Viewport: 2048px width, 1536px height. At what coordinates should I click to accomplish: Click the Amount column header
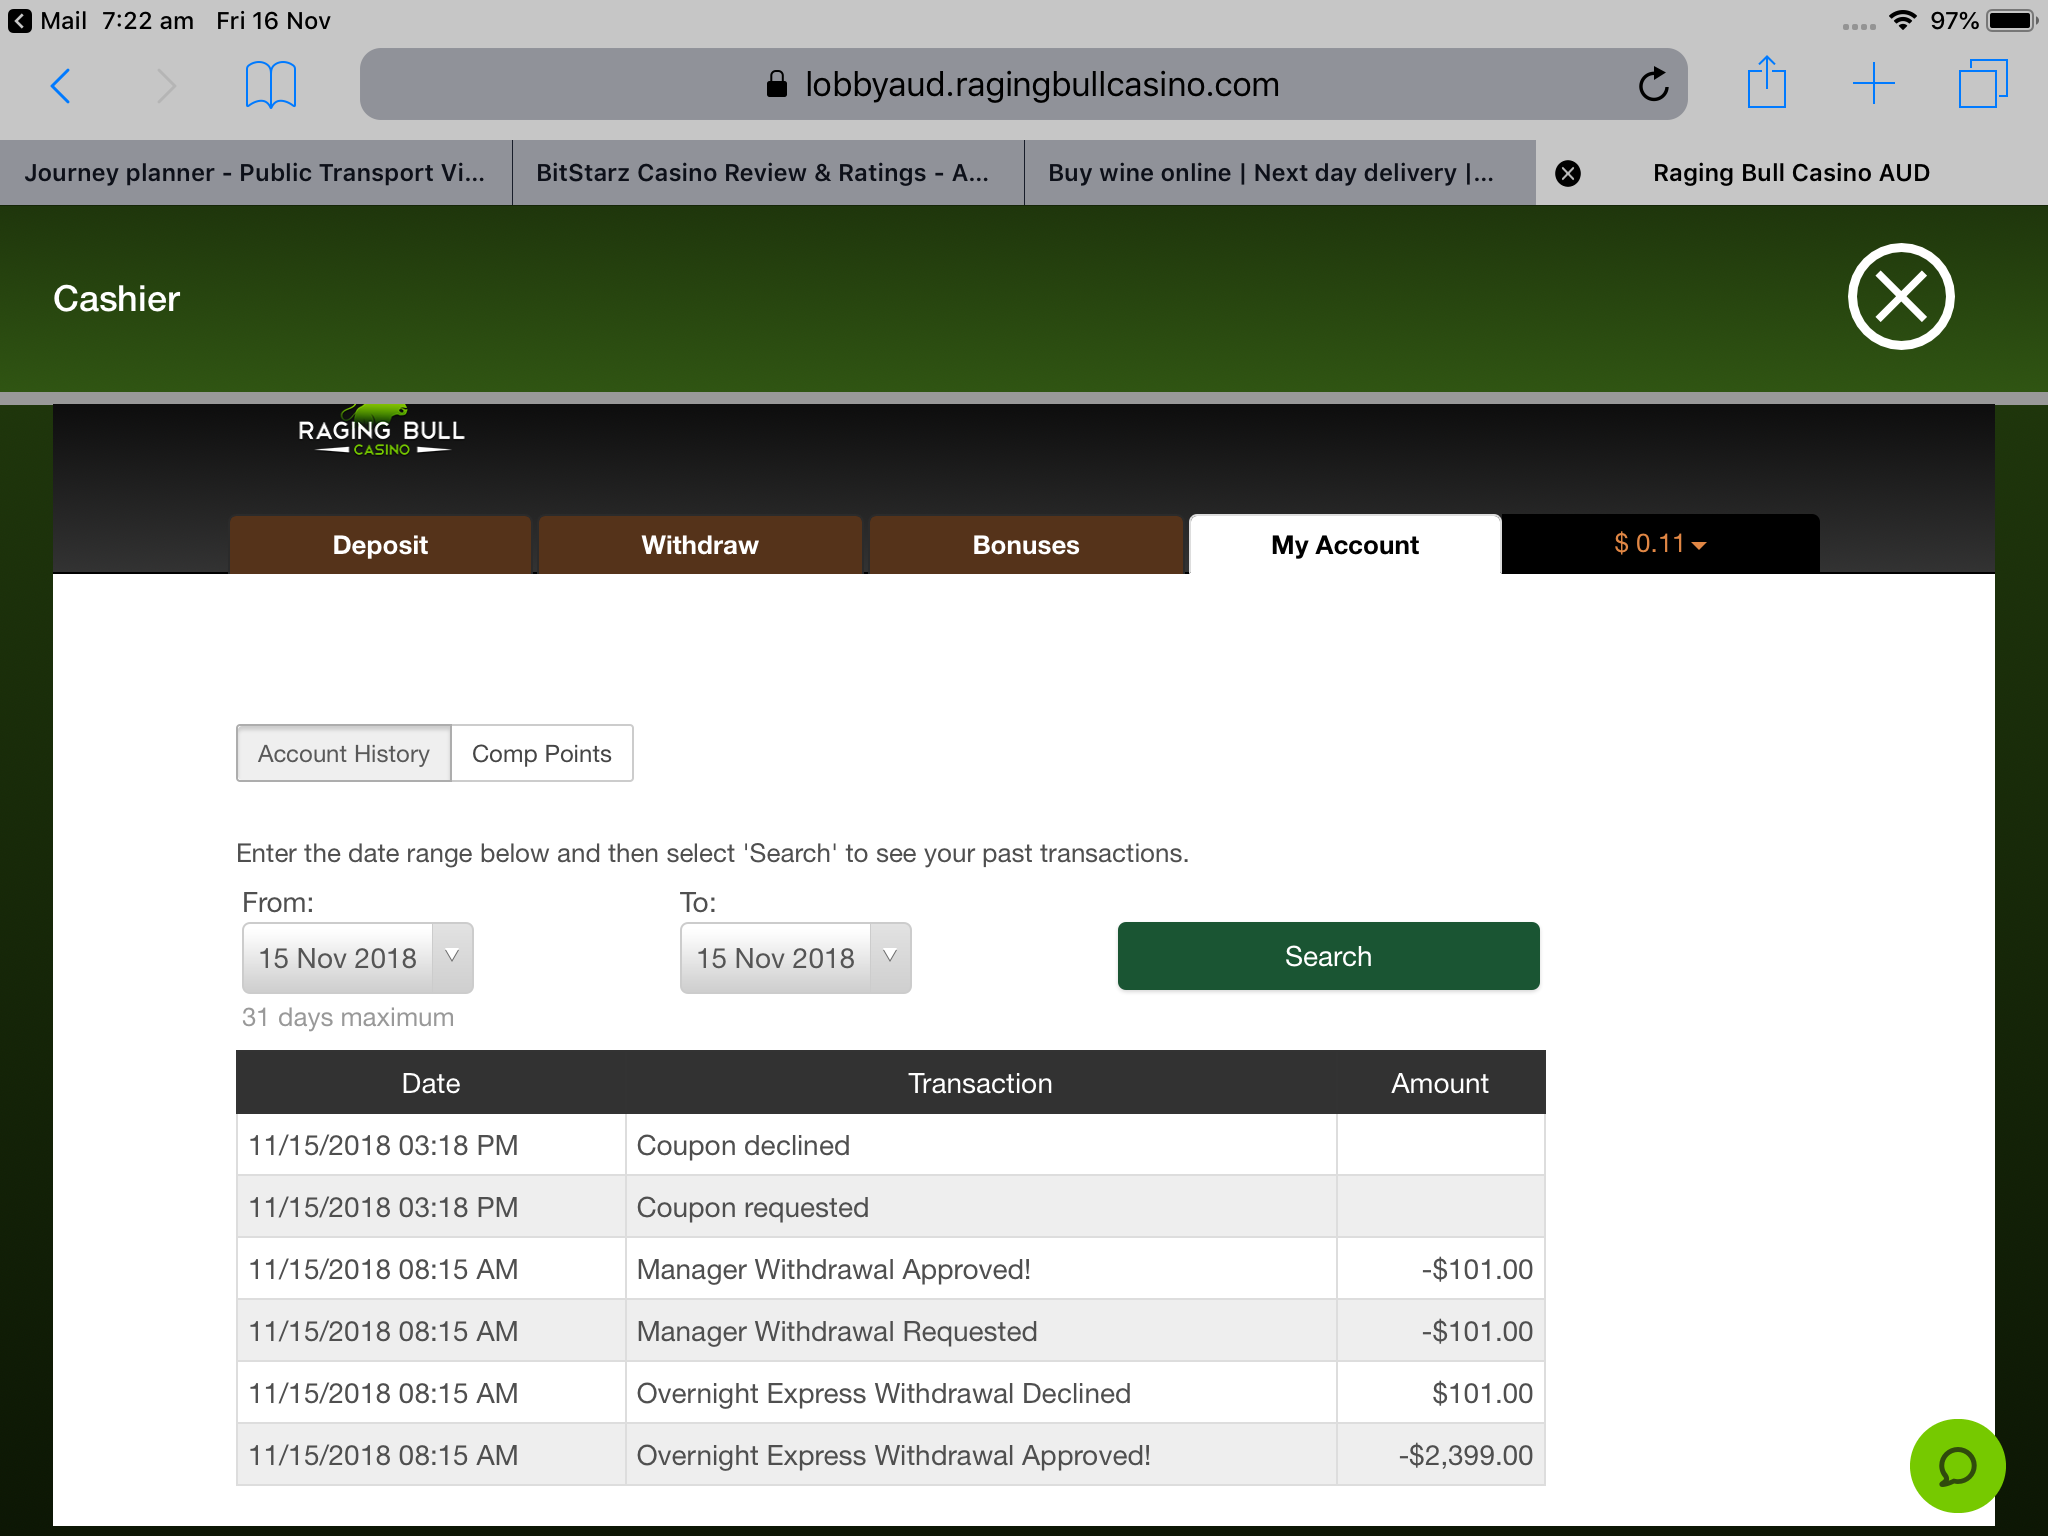1440,1083
